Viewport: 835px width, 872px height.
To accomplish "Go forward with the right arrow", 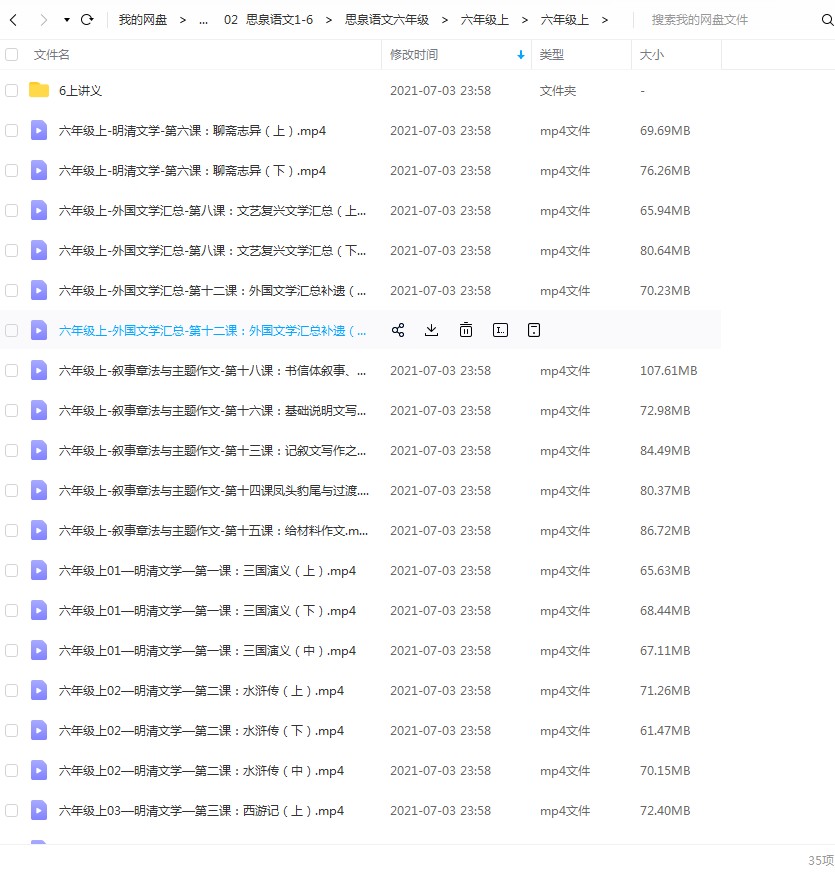I will pos(44,20).
